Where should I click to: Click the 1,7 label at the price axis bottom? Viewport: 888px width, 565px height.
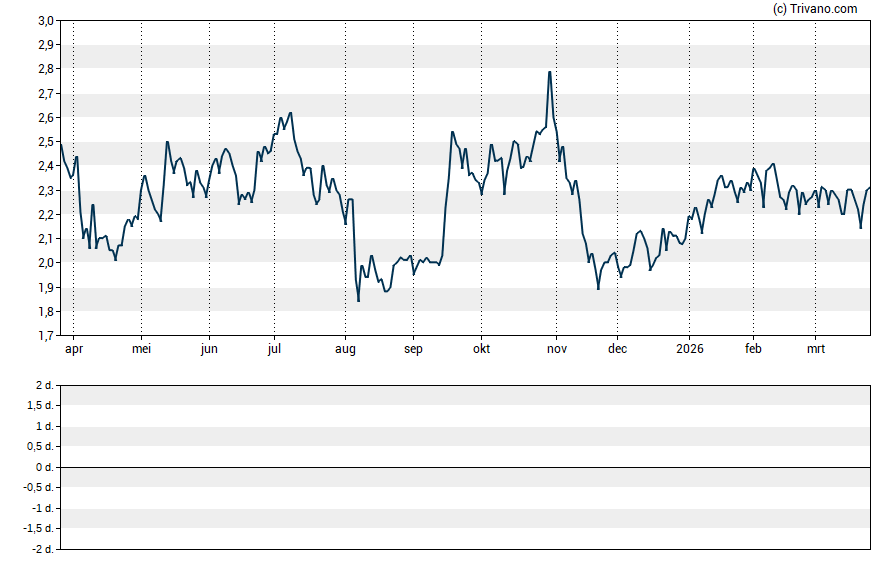46,336
